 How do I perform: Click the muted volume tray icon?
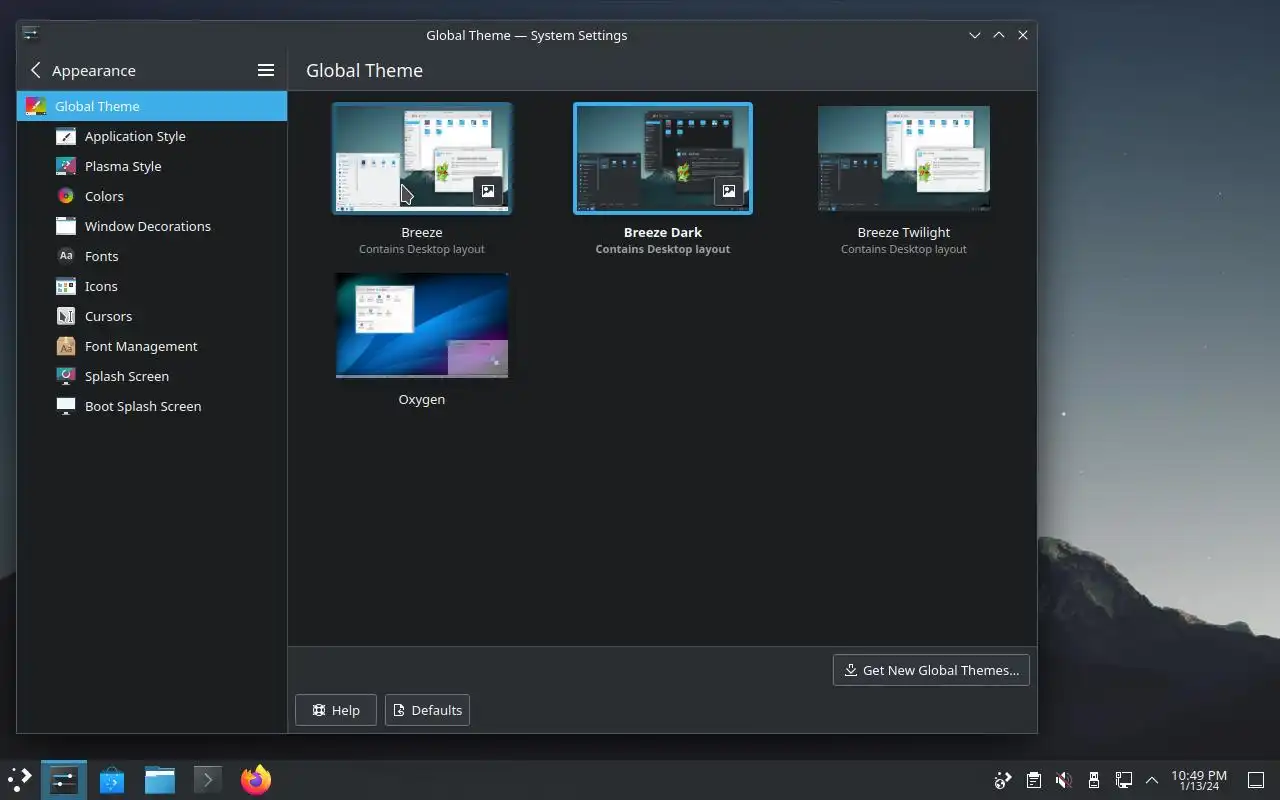1064,780
